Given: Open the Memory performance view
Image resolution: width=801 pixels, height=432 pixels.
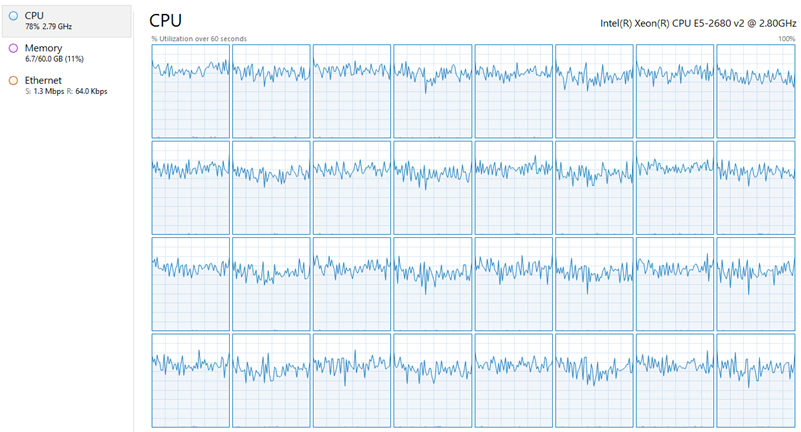Looking at the screenshot, I should (66, 52).
